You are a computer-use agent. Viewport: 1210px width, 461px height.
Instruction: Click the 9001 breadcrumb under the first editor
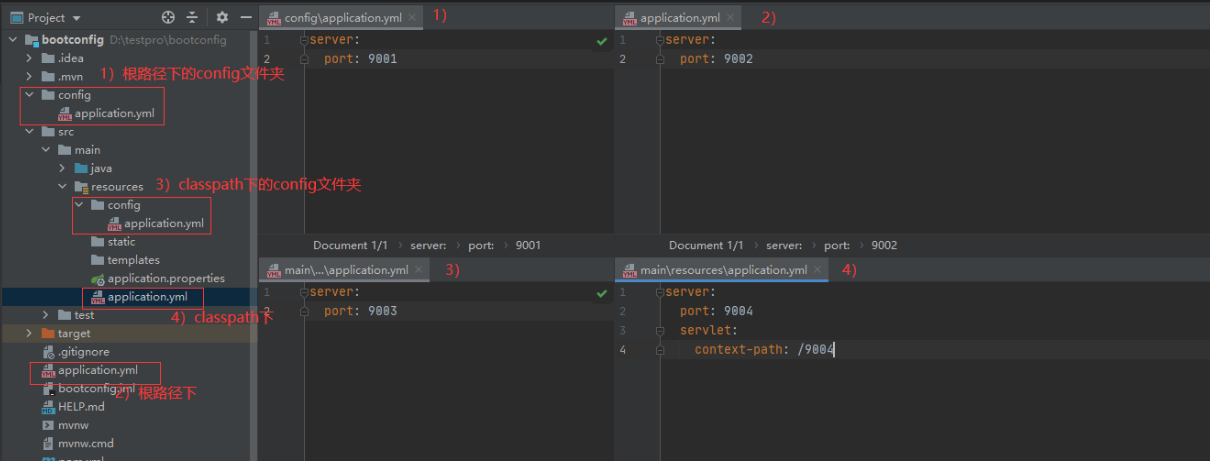(528, 245)
